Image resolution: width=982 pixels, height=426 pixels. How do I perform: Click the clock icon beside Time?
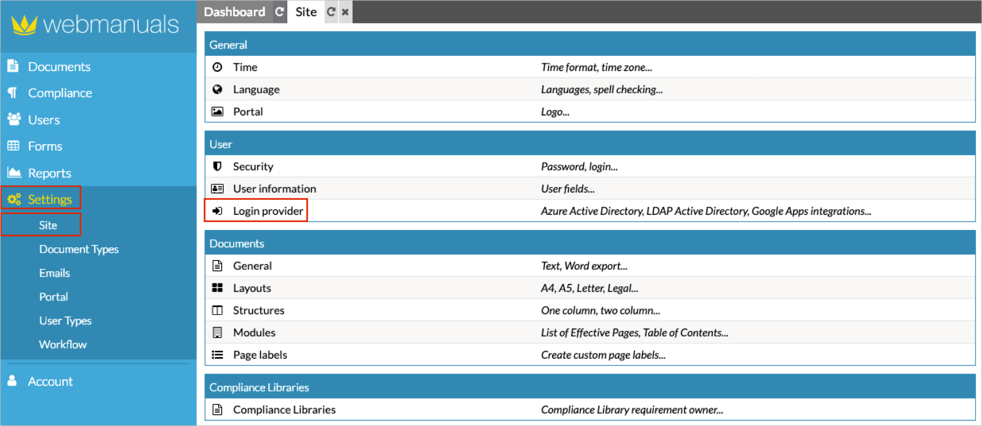(218, 67)
